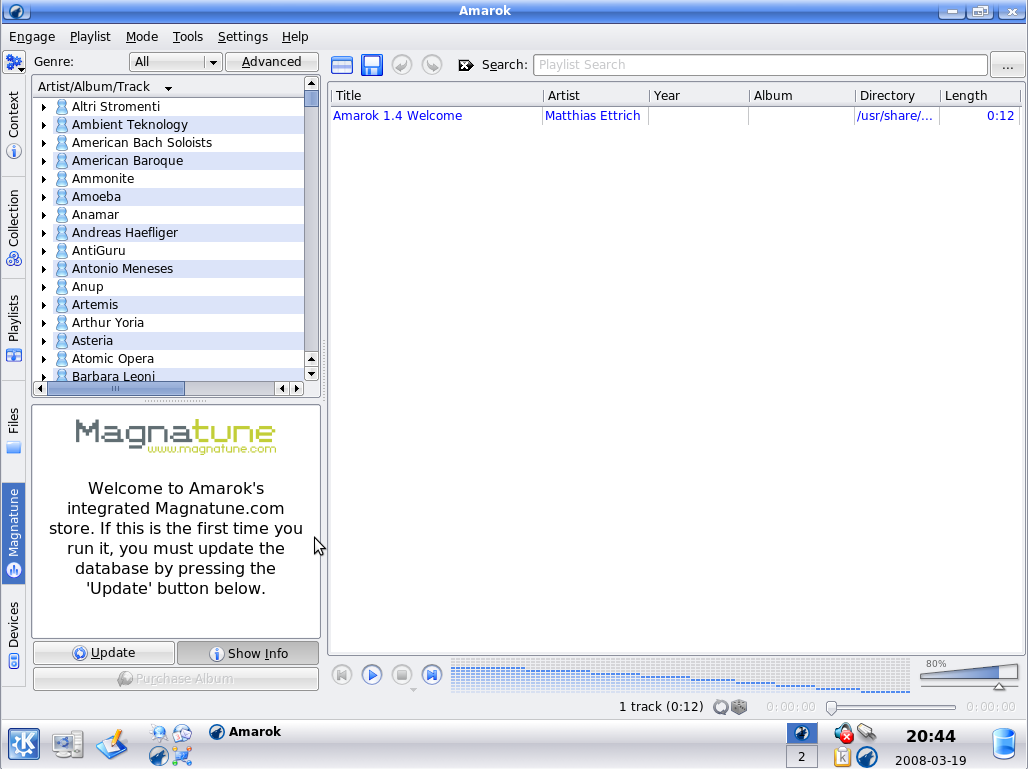Toggle repeat mode in the status bar

click(x=721, y=707)
